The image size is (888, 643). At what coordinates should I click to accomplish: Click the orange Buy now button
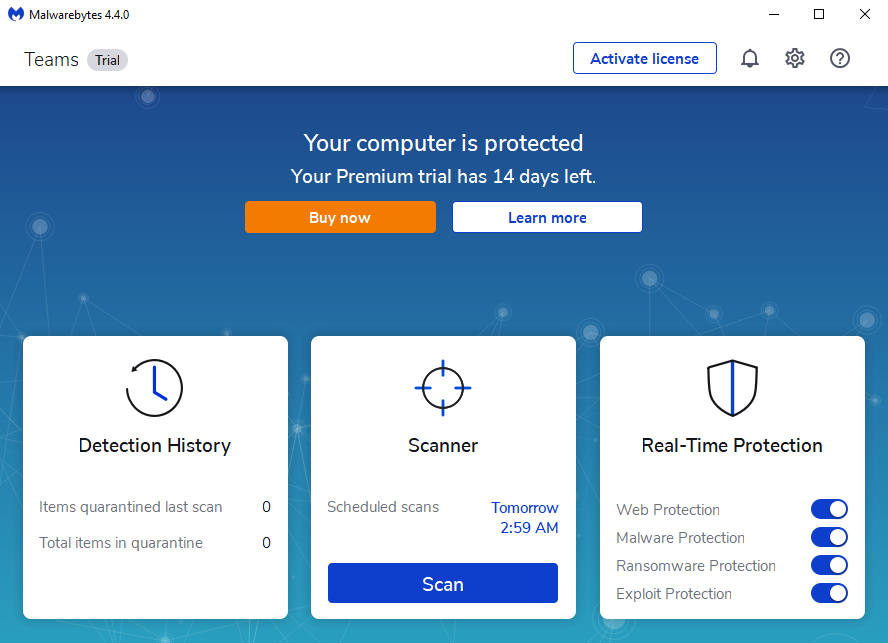click(340, 217)
